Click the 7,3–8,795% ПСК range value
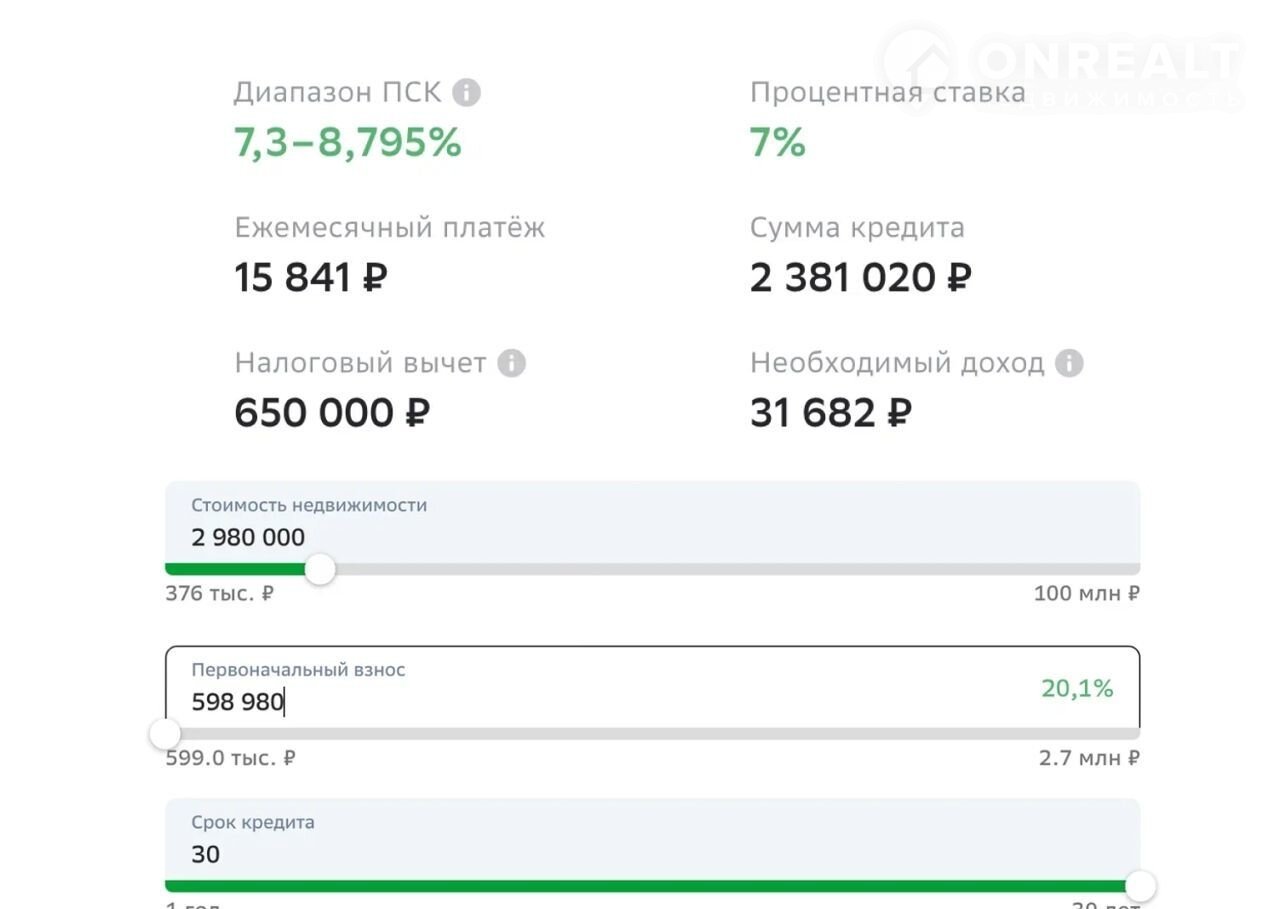This screenshot has width=1280, height=909. tap(348, 143)
